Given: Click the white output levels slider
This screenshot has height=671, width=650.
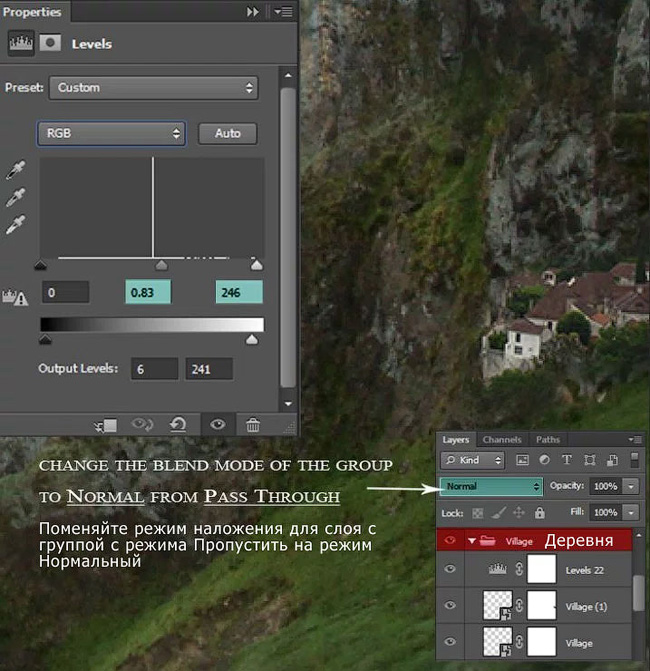Looking at the screenshot, I should point(252,340).
